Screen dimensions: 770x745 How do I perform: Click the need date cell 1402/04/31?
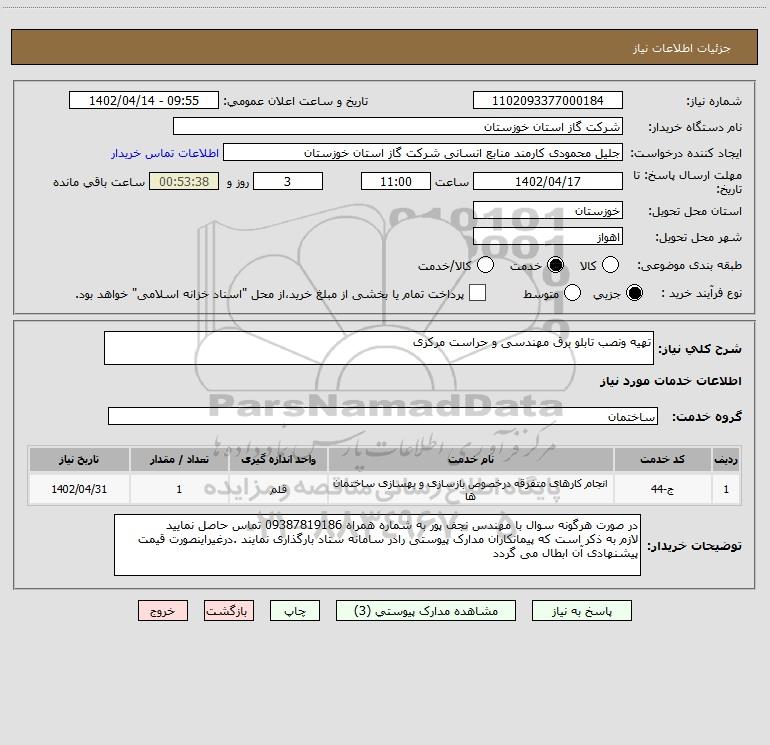(79, 489)
